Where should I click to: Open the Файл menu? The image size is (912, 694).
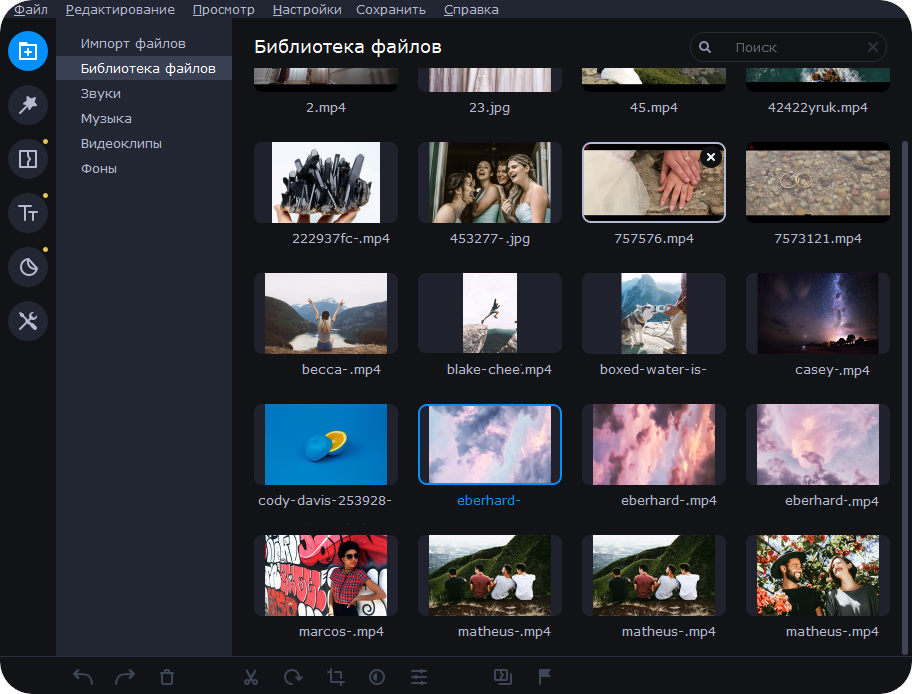(31, 10)
